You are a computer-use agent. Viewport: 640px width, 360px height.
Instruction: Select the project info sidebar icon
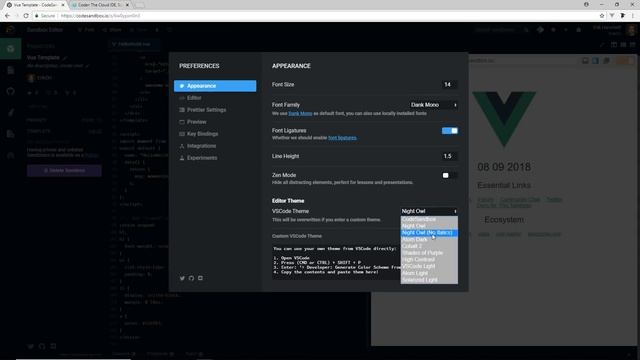[x=11, y=49]
